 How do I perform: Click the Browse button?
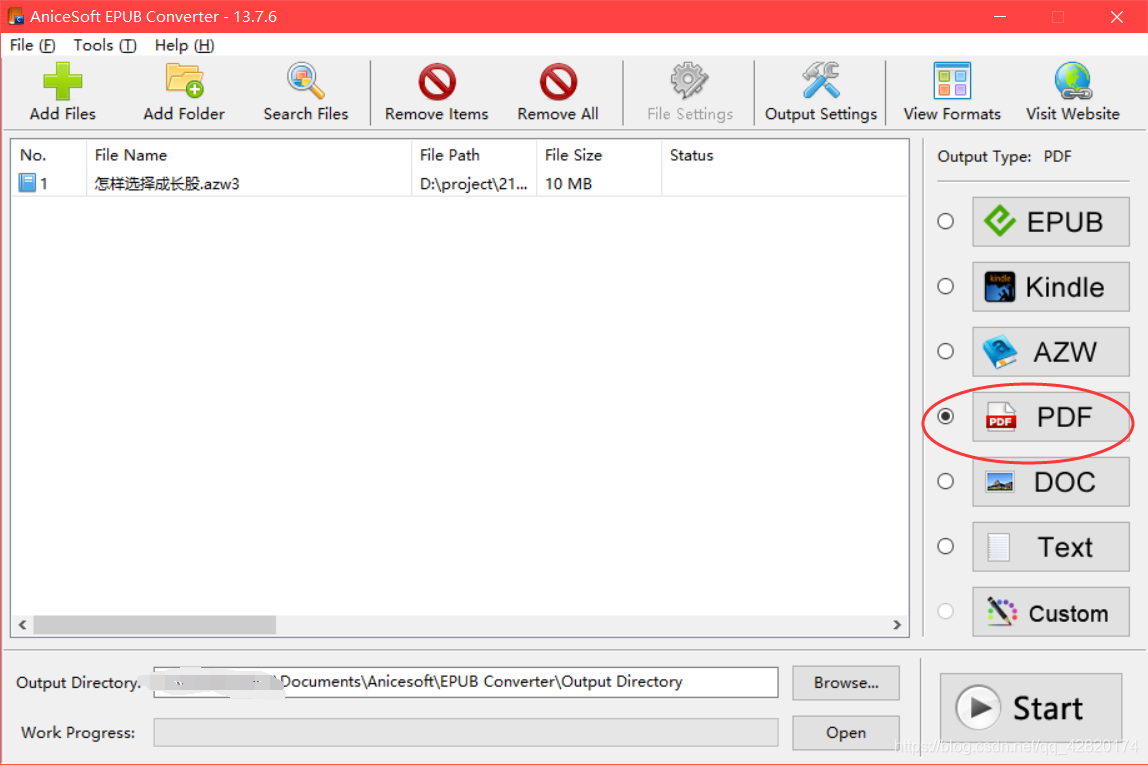click(846, 683)
